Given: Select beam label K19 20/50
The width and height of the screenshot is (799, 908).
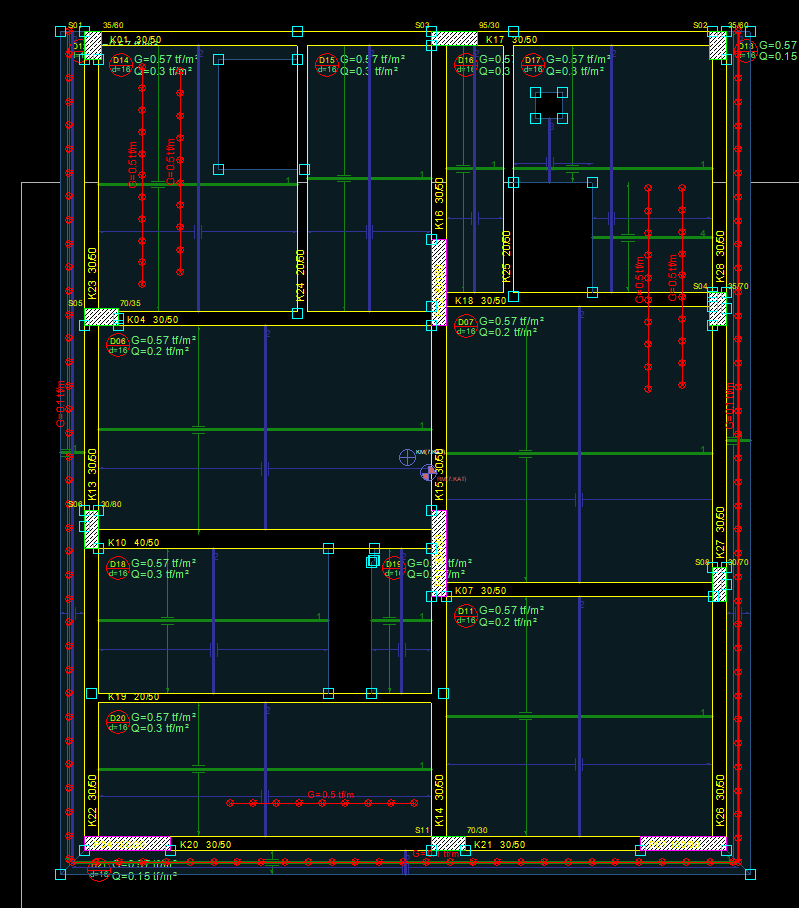Looking at the screenshot, I should pyautogui.click(x=133, y=697).
